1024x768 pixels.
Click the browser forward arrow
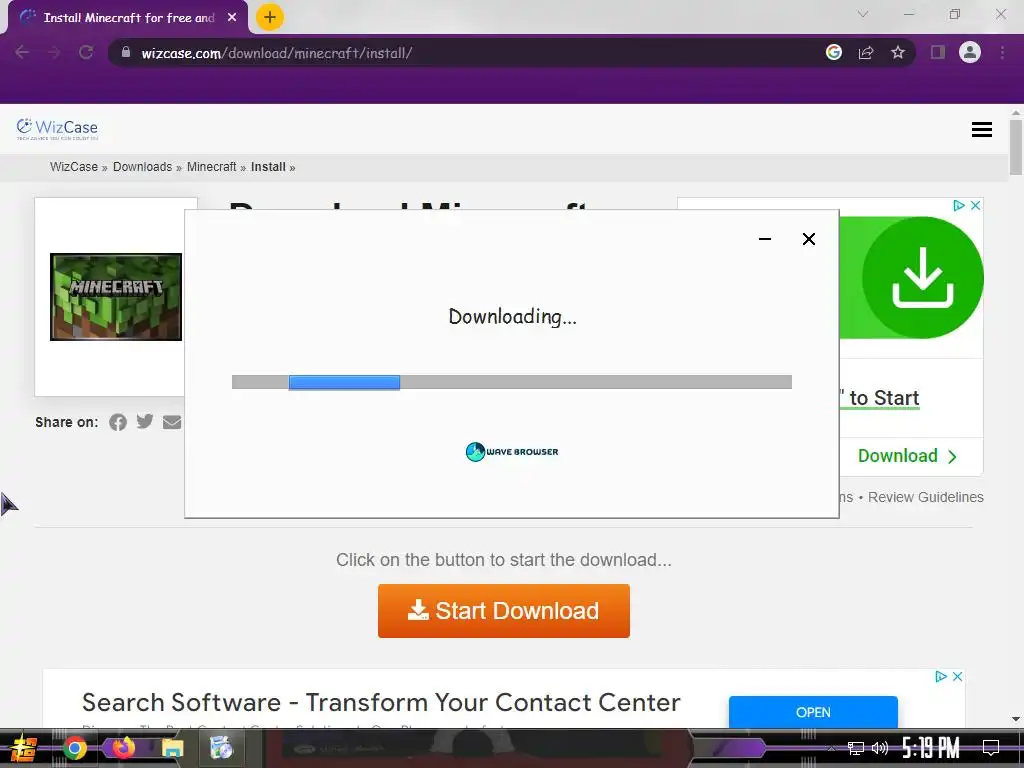54,52
